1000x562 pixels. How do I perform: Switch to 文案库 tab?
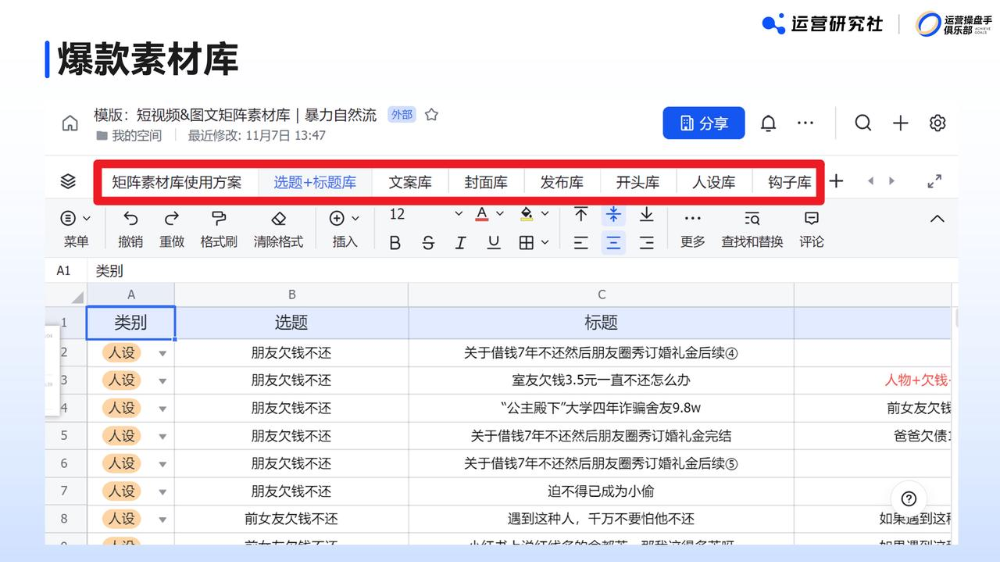tap(410, 182)
